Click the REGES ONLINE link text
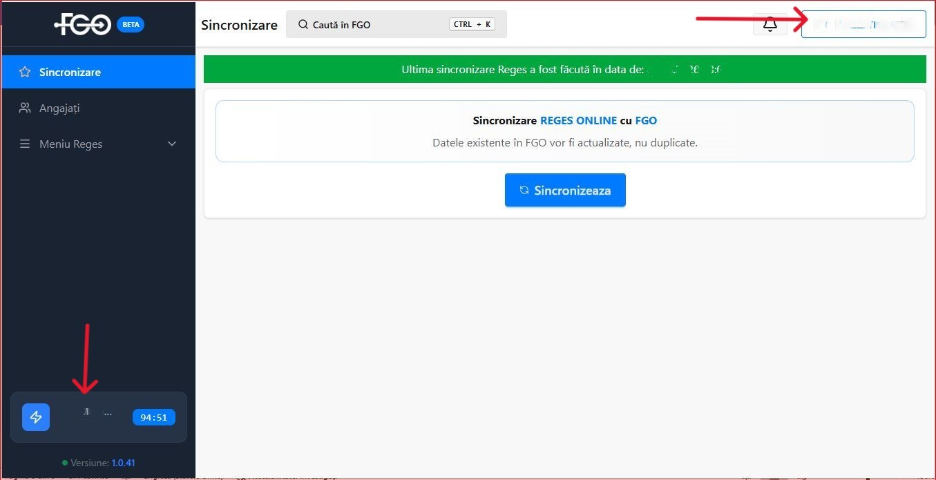 click(578, 120)
